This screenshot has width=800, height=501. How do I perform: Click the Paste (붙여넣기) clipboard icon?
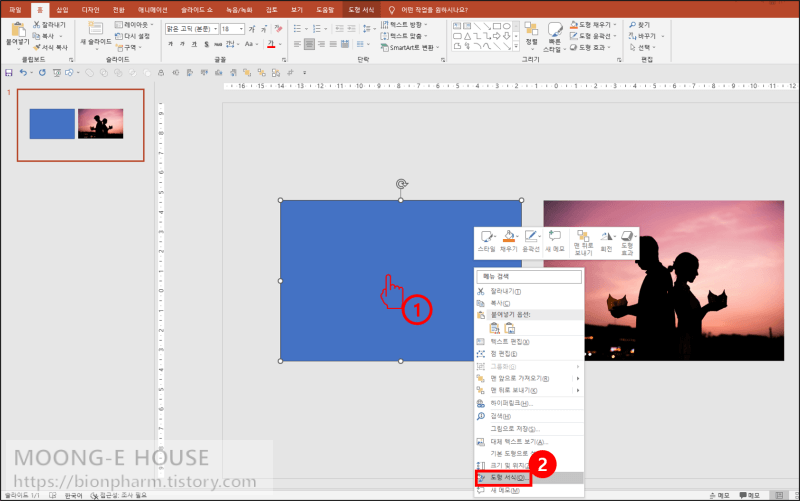point(18,30)
